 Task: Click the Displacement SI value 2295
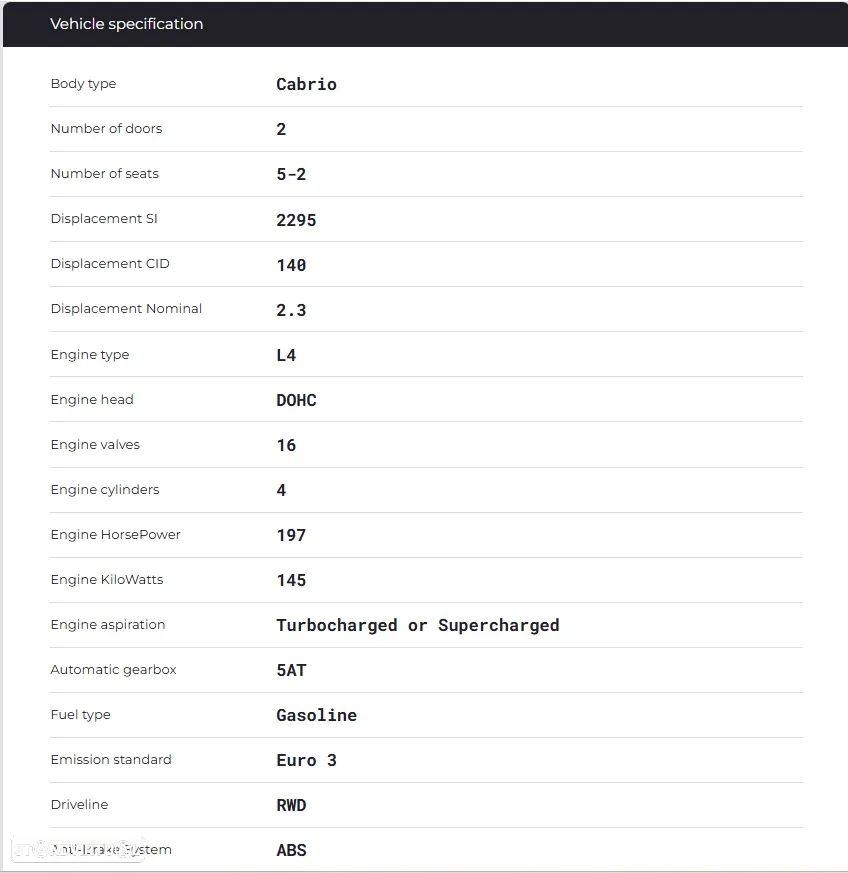point(296,220)
